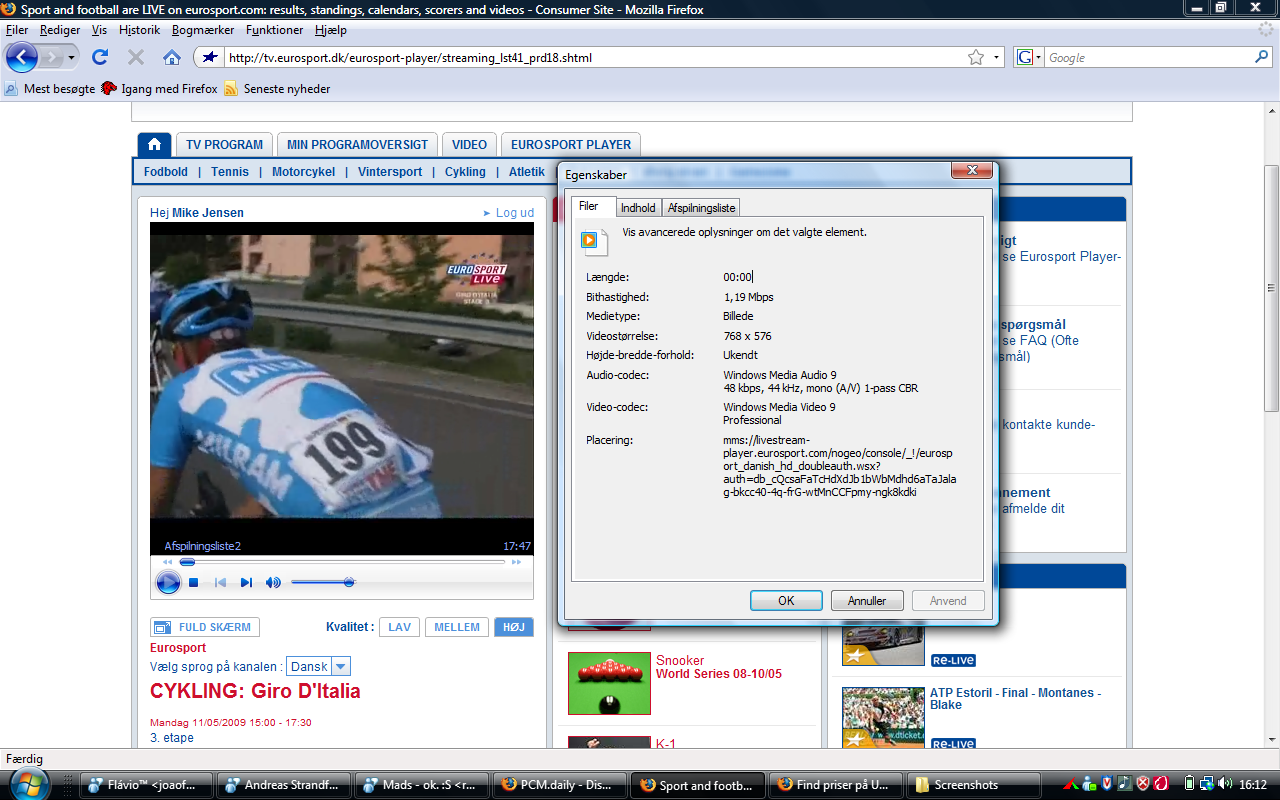The image size is (1280, 800).
Task: Go to Firefox home page icon
Action: 172,58
